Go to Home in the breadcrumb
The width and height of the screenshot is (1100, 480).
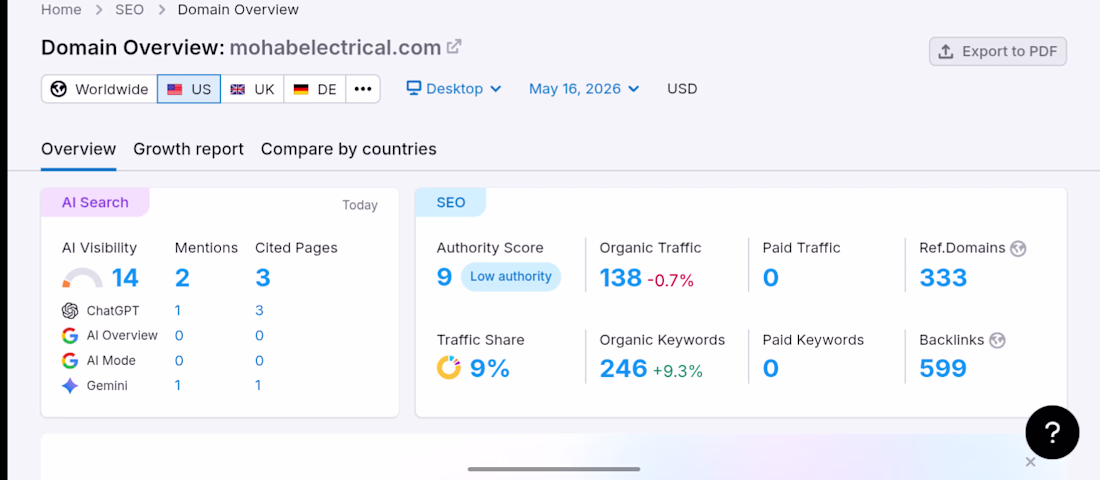61,10
